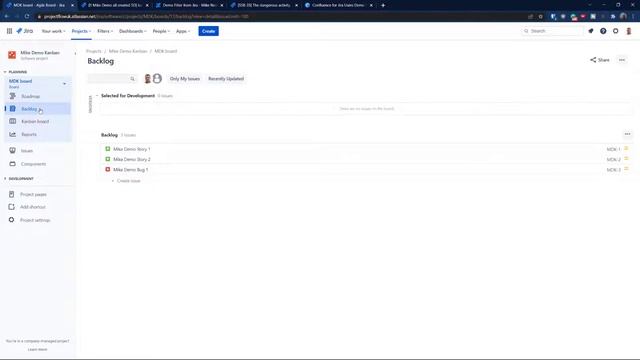640x360 pixels.
Task: Click the Jira logo
Action: 24,31
